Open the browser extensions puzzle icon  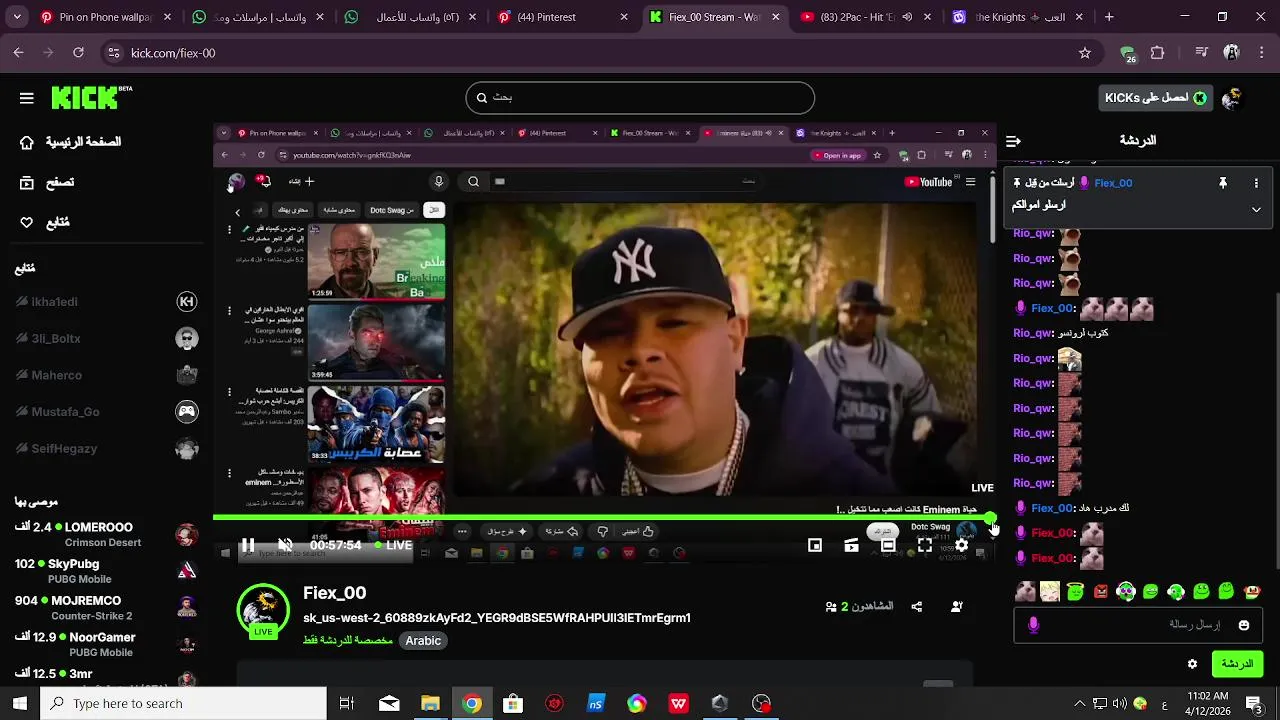point(1158,53)
